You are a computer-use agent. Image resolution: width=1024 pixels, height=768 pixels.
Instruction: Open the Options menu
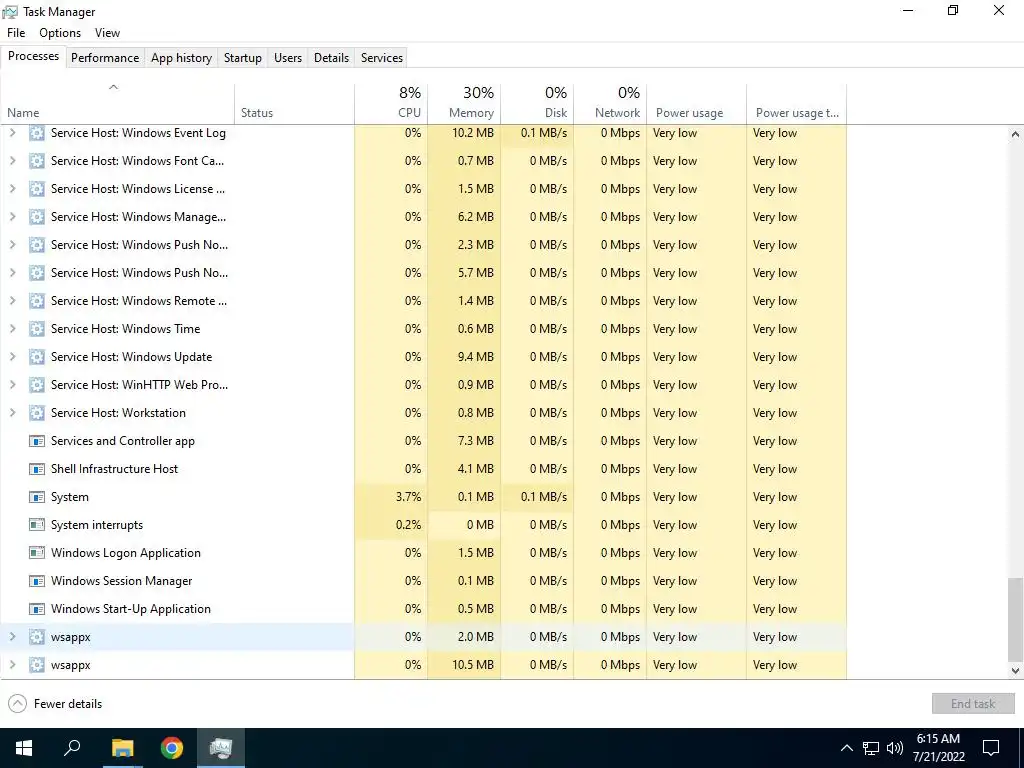coord(60,33)
